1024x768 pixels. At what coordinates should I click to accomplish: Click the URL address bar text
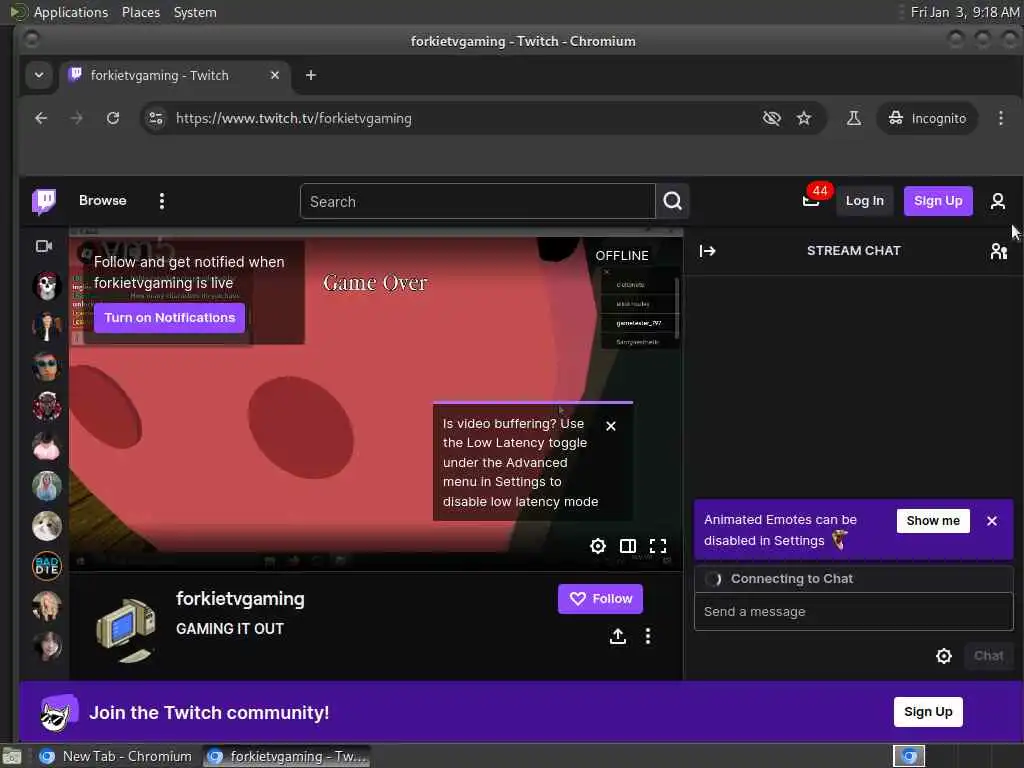pyautogui.click(x=293, y=118)
